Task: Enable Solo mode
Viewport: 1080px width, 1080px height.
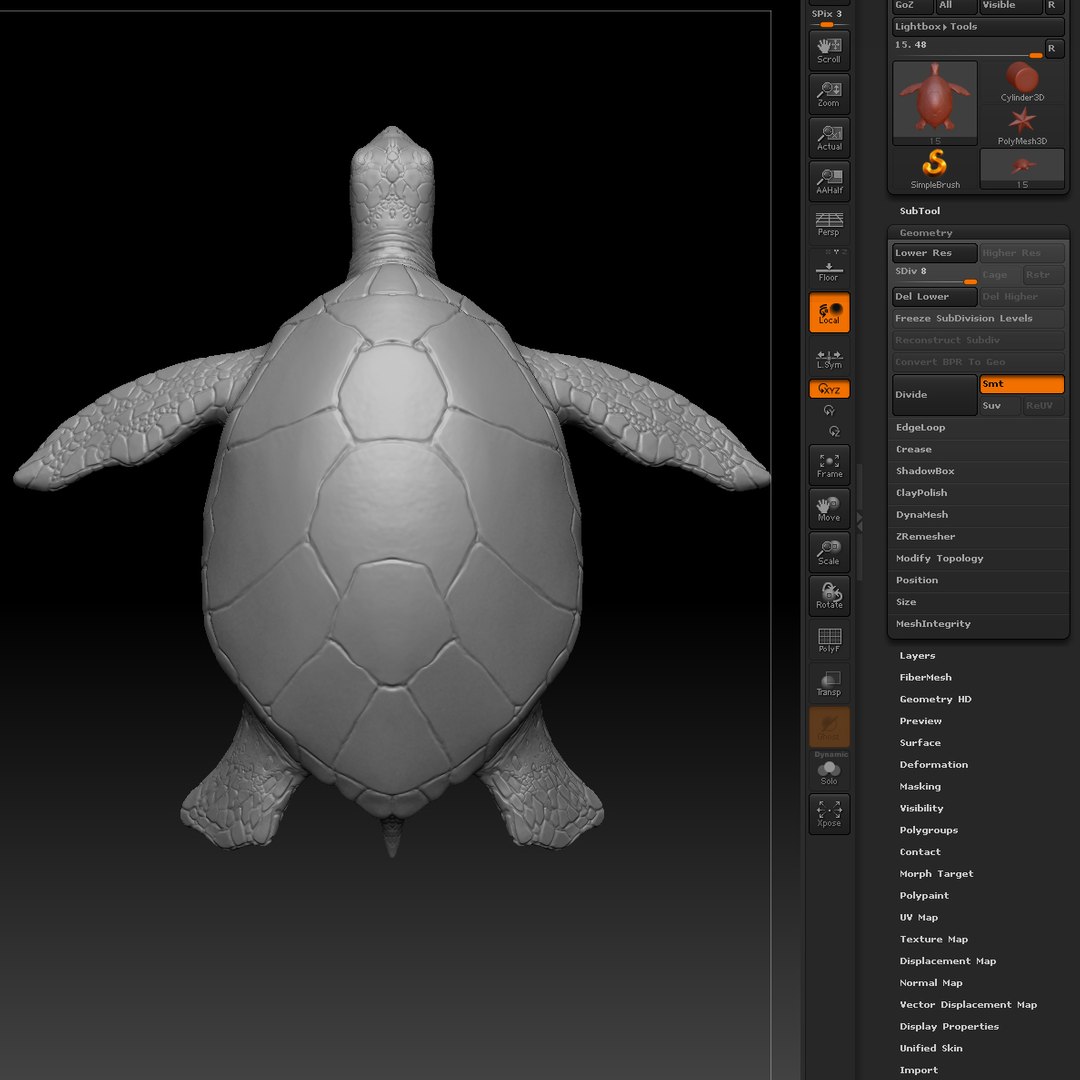Action: (829, 772)
